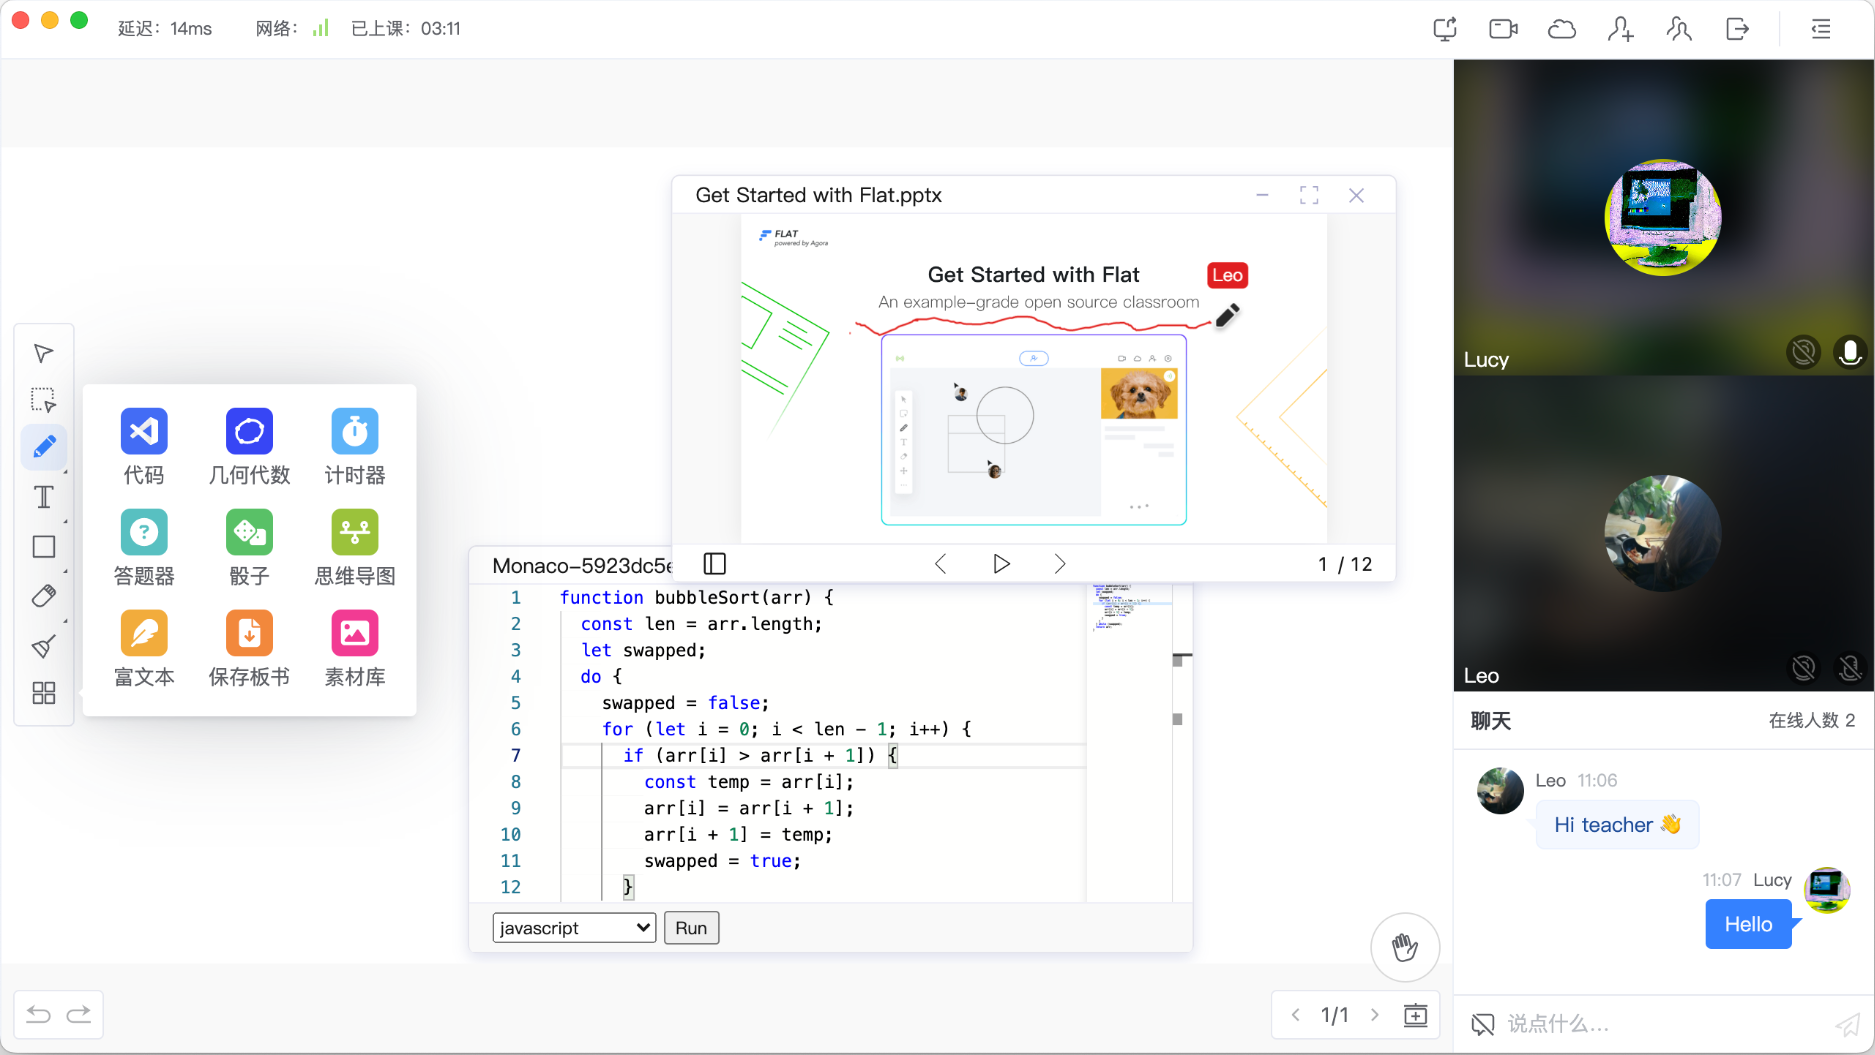Toggle Leo's muted microphone
The width and height of the screenshot is (1875, 1055).
click(1849, 668)
